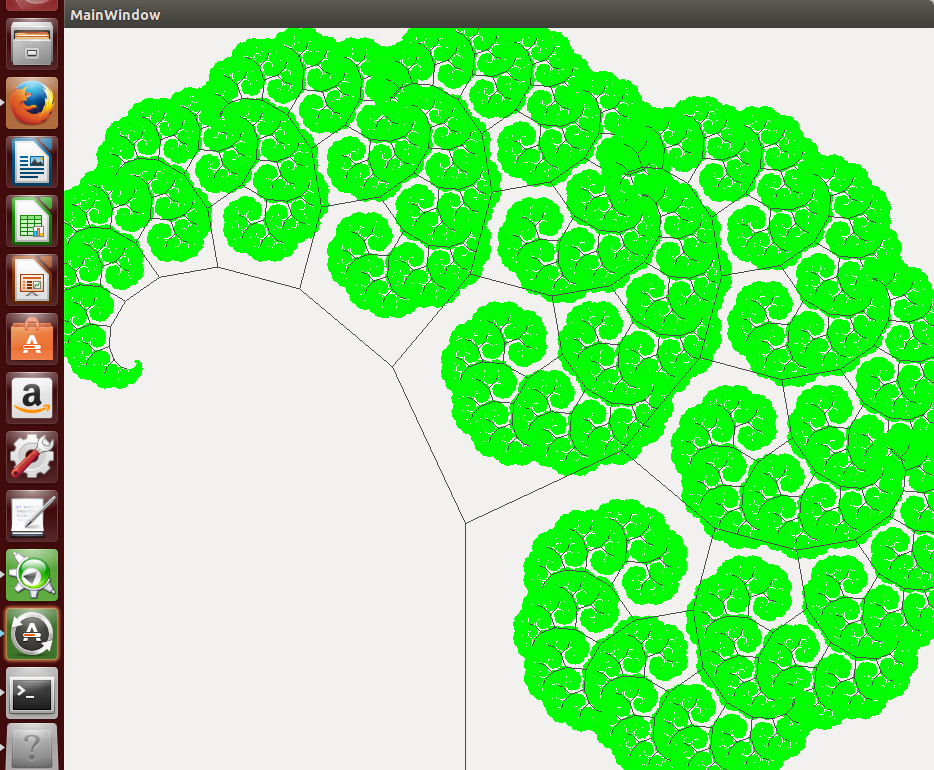Open LibreOffice Writer from the launcher
Viewport: 934px width, 770px height.
pyautogui.click(x=32, y=162)
